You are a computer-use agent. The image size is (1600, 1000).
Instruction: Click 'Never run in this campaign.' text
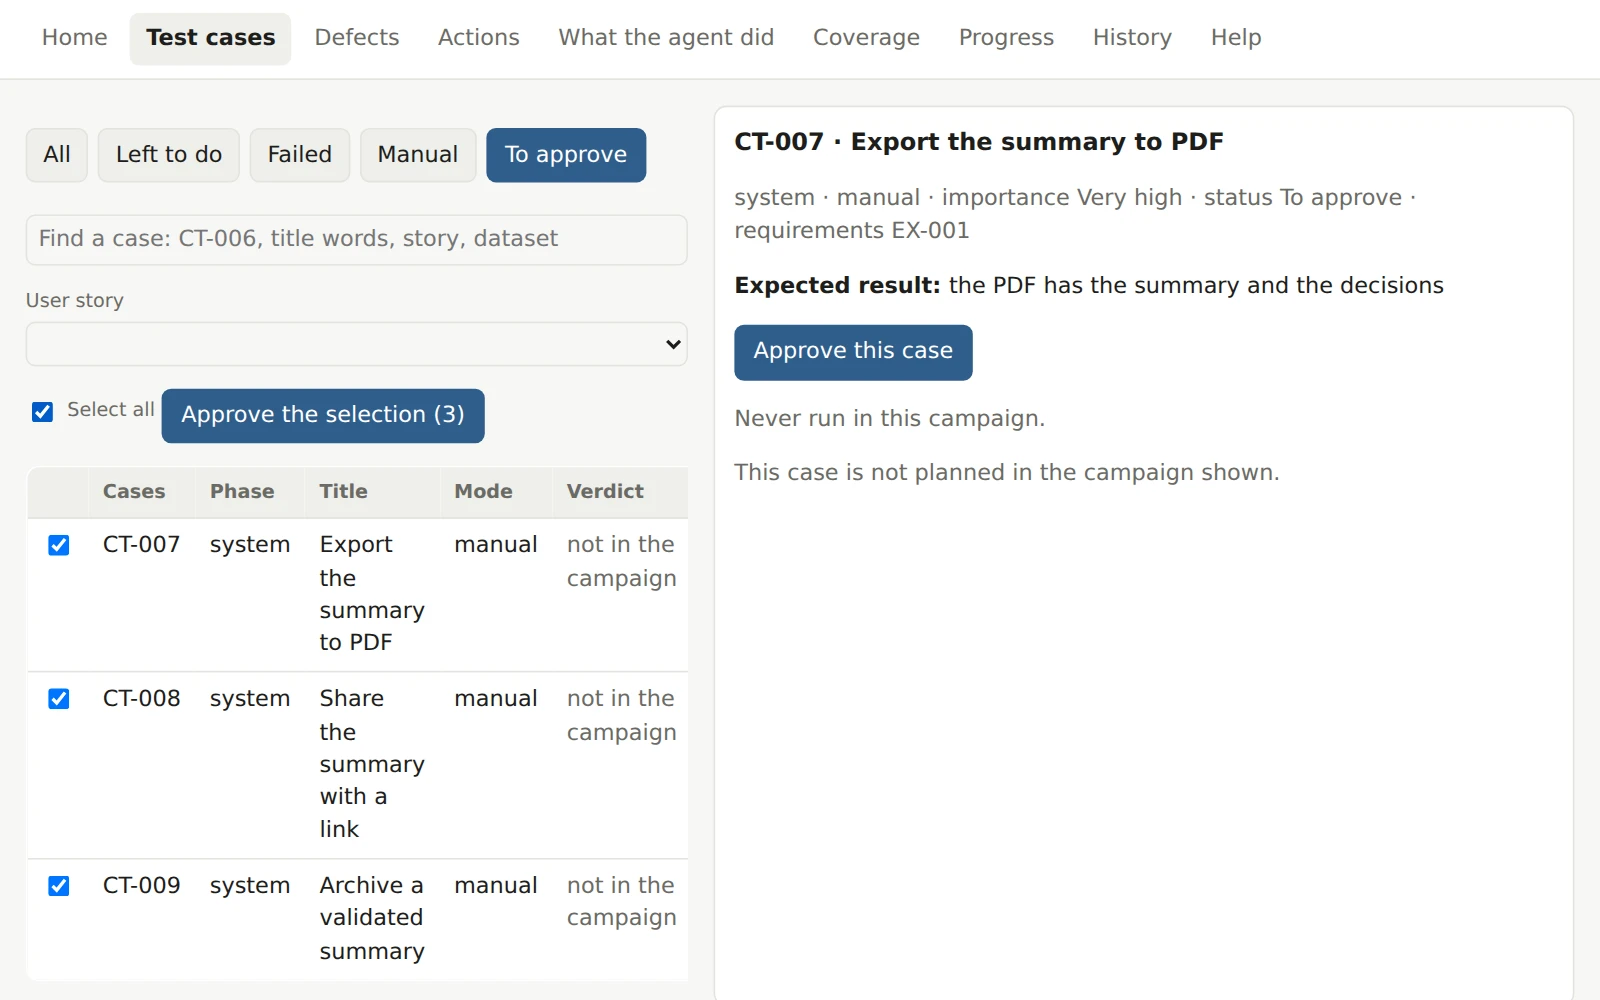890,419
